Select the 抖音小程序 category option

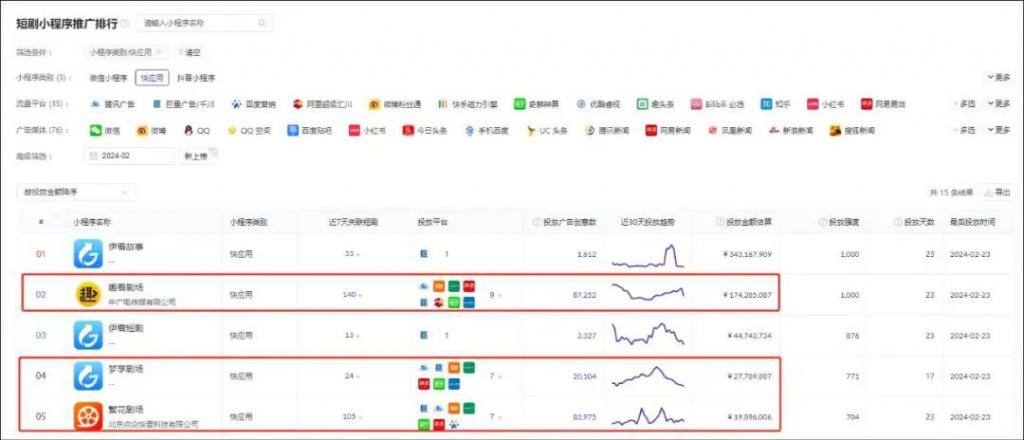[195, 78]
